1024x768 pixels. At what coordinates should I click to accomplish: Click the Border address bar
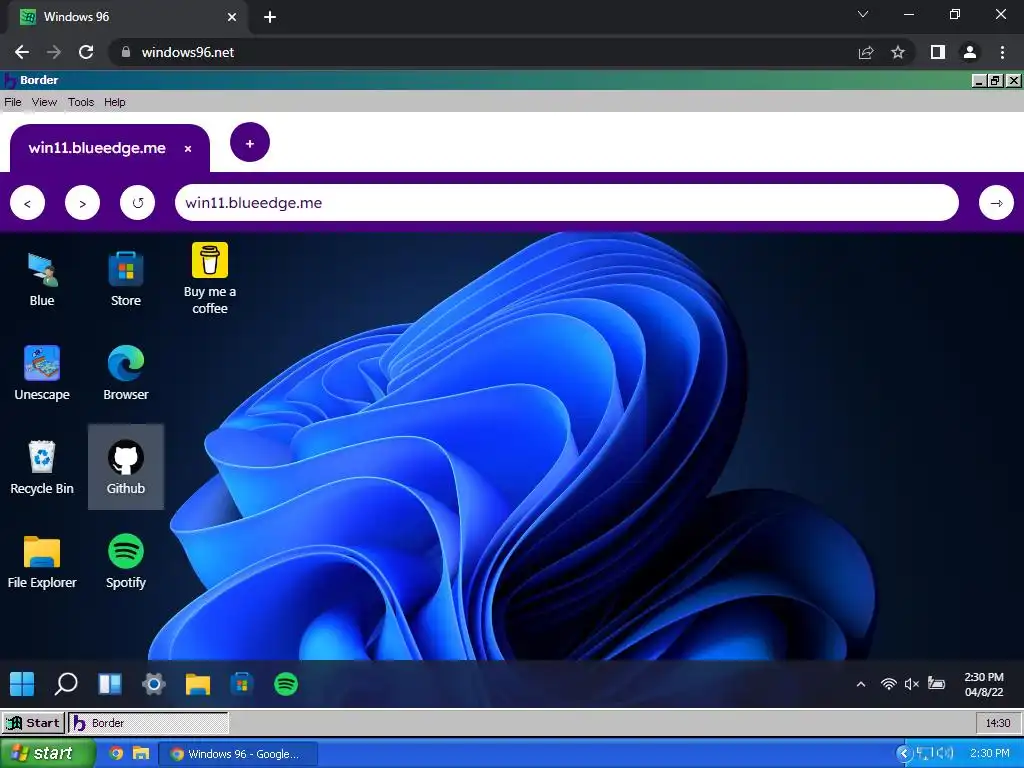(x=566, y=202)
